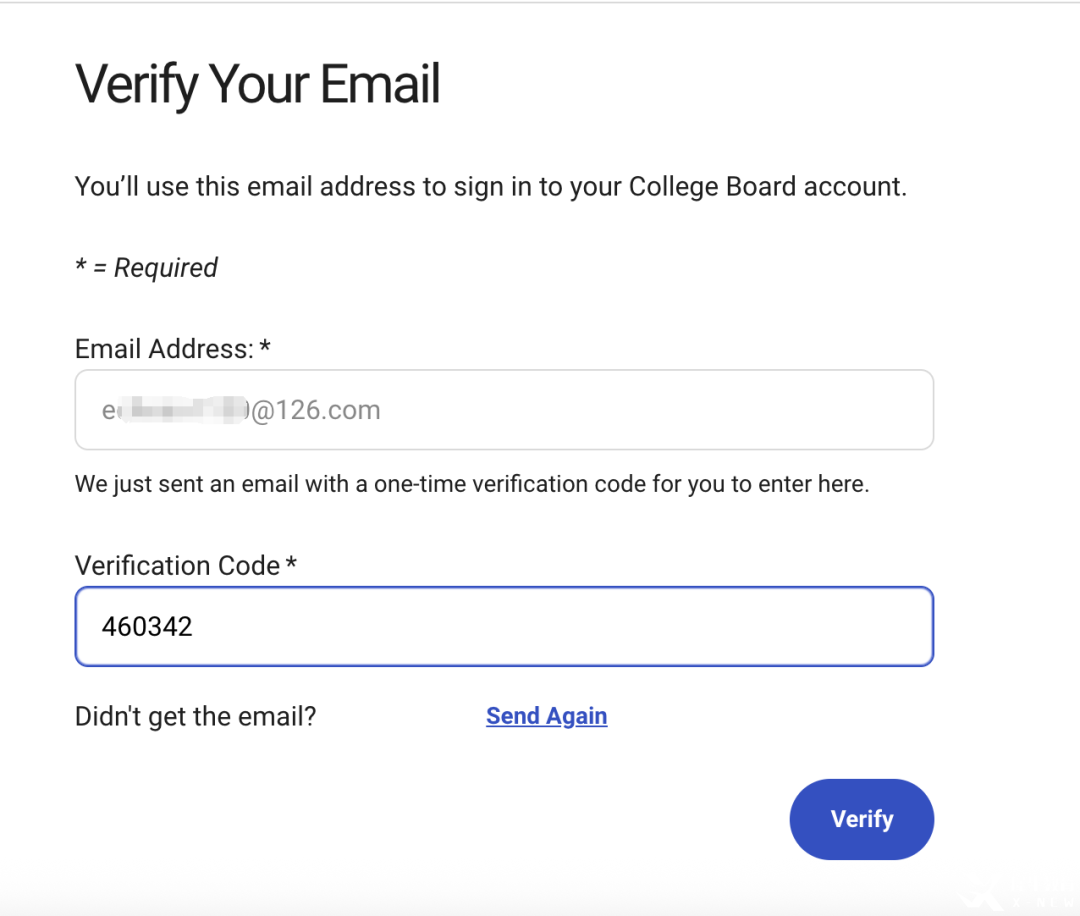Click the "Didn't get the email?" text
Image resolution: width=1080 pixels, height=916 pixels.
(195, 716)
